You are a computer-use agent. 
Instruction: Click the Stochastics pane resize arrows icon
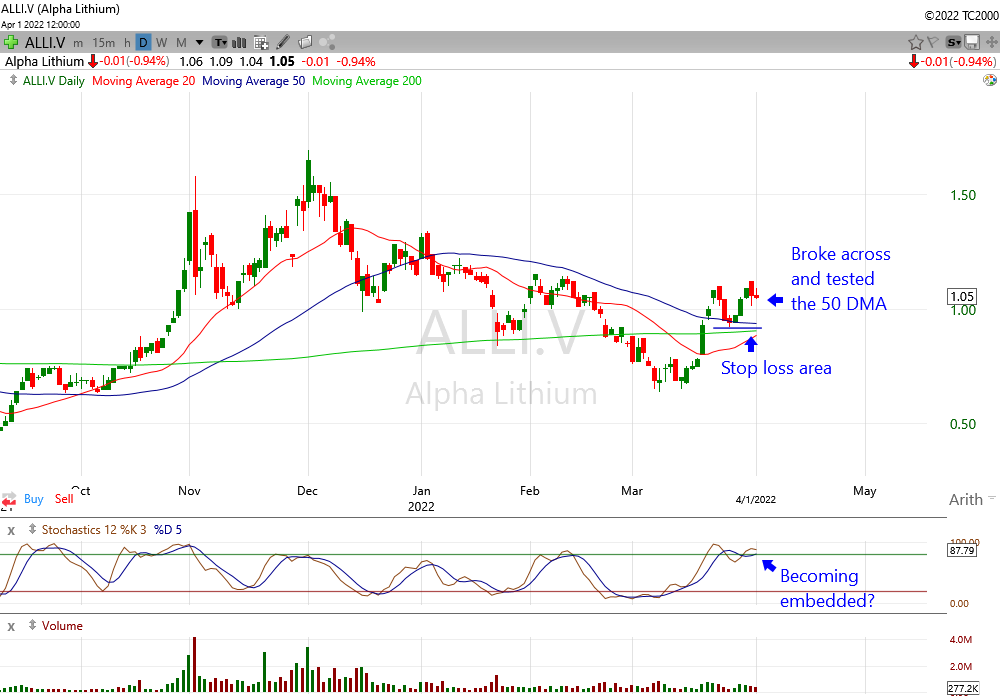(32, 529)
